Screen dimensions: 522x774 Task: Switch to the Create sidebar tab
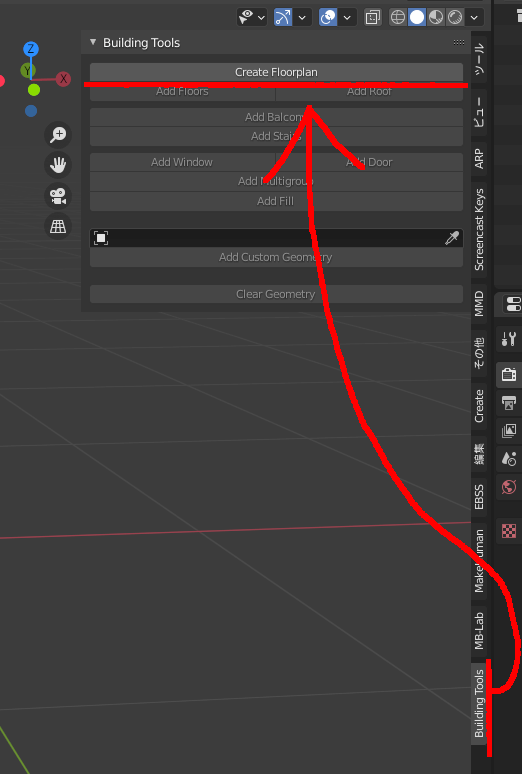479,406
